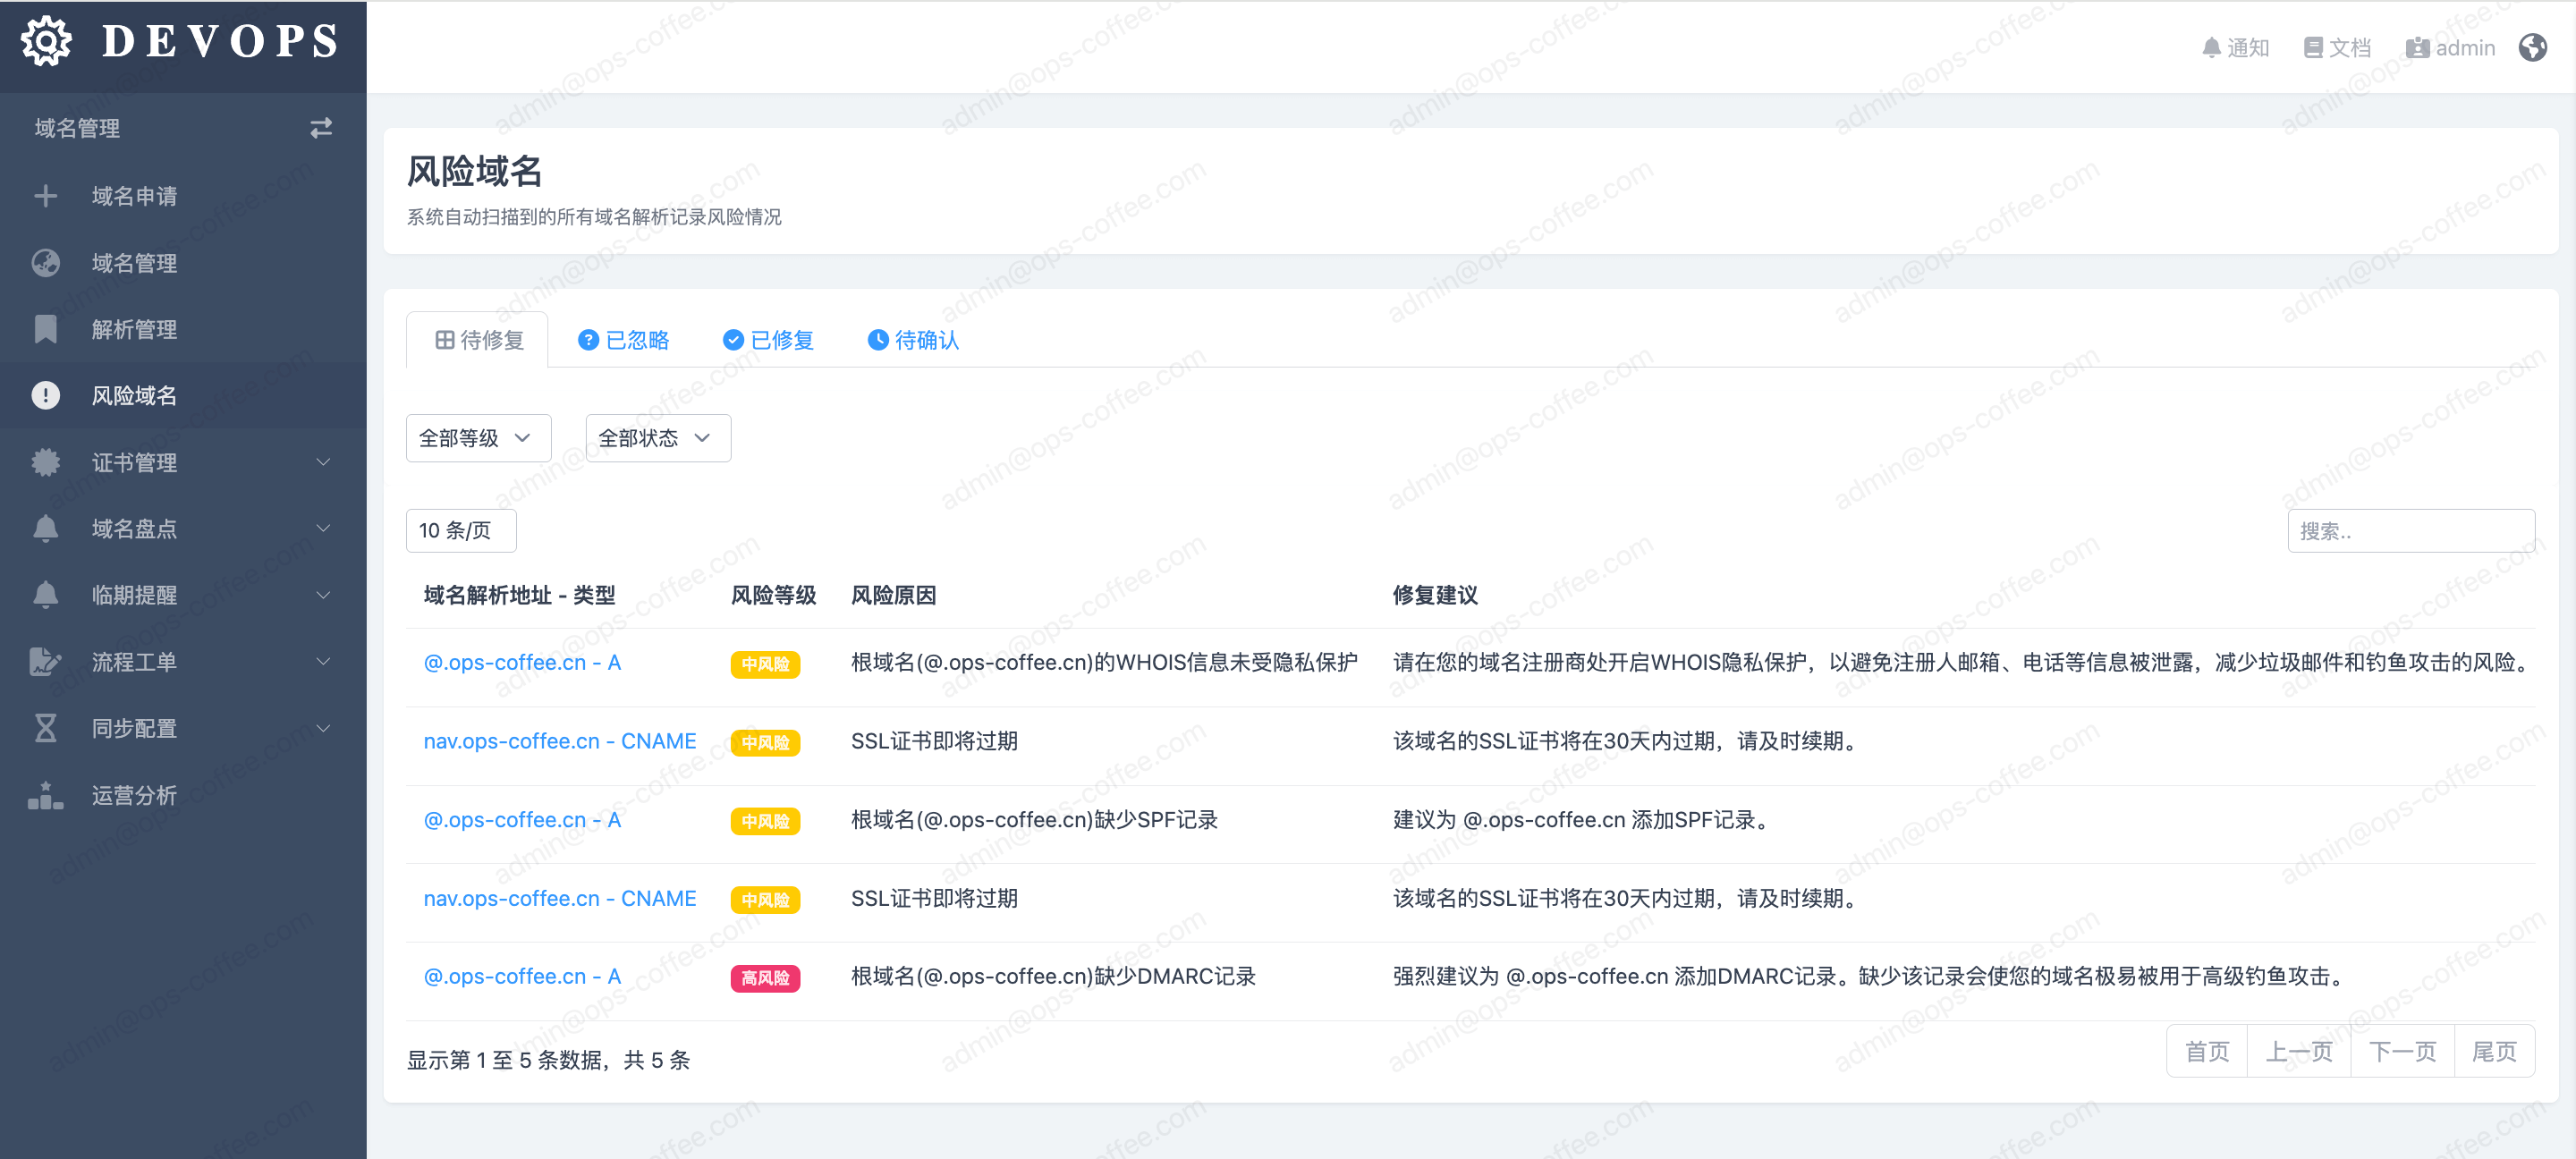Screen dimensions: 2576x1159
Task: Click the DevOps gear logo icon
Action: pyautogui.click(x=46, y=42)
